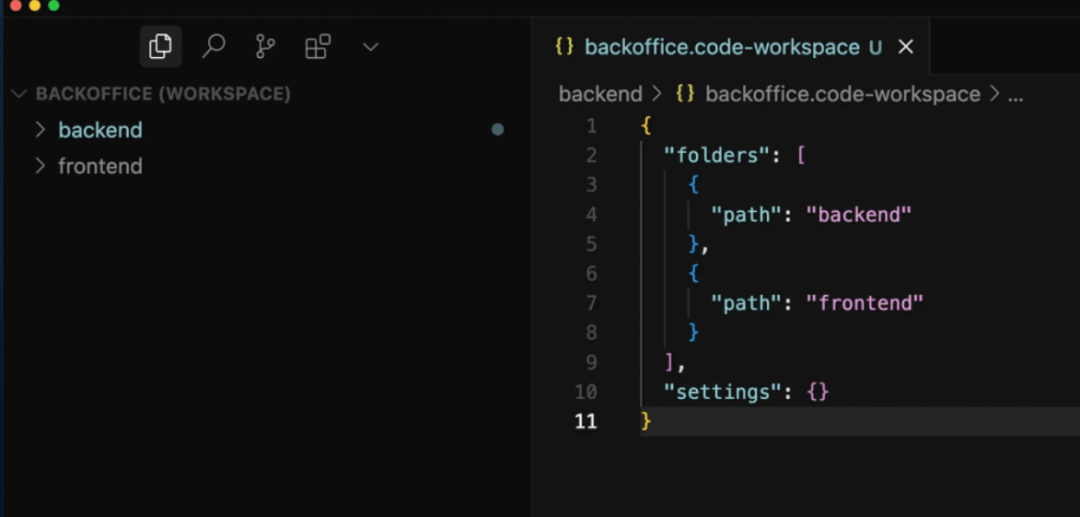
Task: Click the backoffice.code-workspace breadcrumb text
Action: click(842, 94)
